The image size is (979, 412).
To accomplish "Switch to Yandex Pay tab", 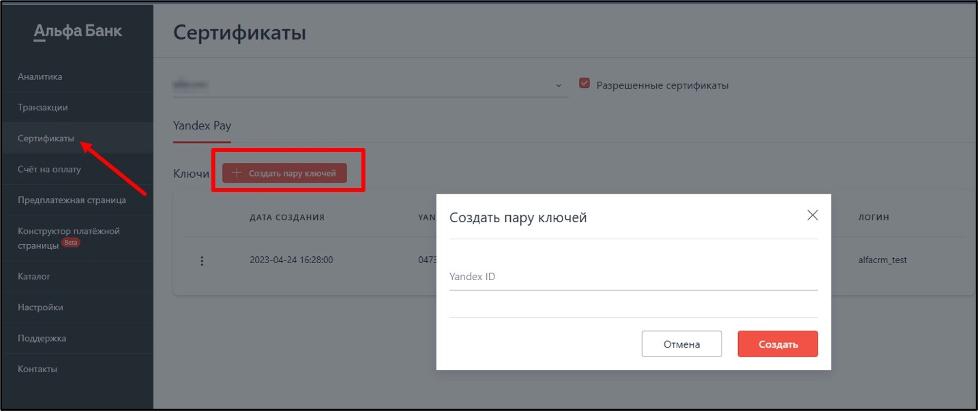I will coord(202,125).
